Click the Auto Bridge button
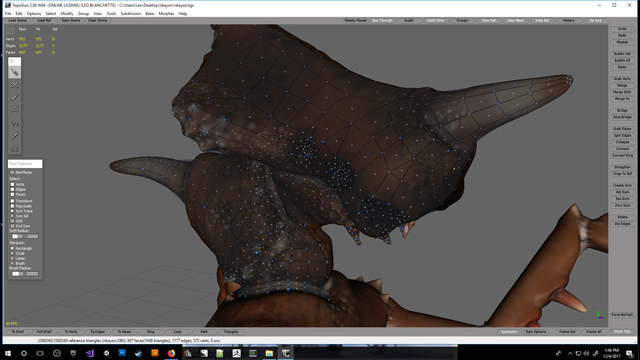Image resolution: width=640 pixels, height=360 pixels. tap(622, 117)
